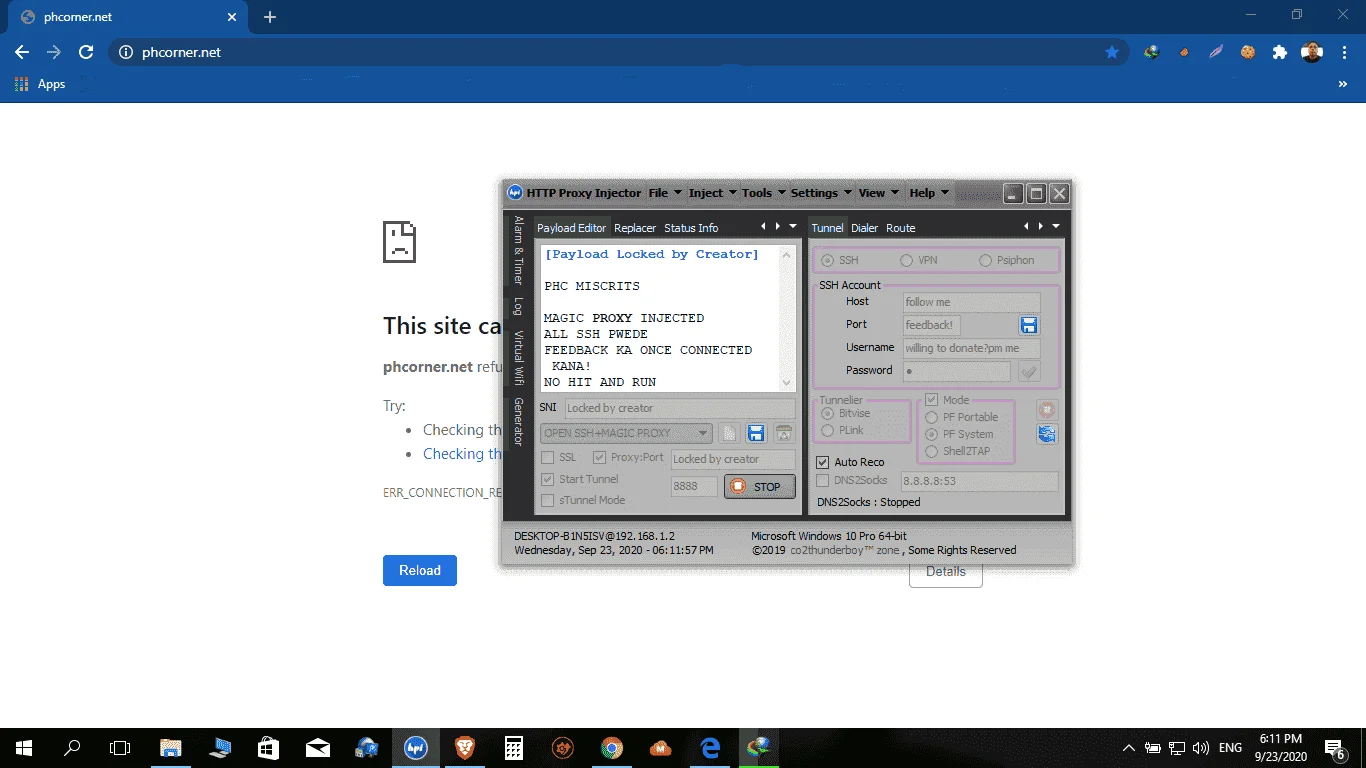Open the Virtual Wifi side tab
1366x768 pixels.
click(518, 358)
